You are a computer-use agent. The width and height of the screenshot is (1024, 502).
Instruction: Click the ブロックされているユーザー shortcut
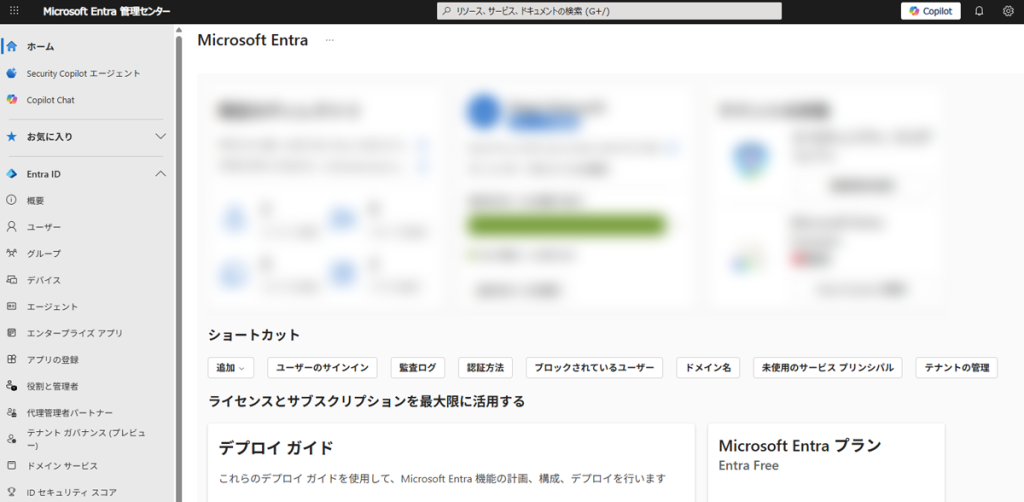click(594, 368)
